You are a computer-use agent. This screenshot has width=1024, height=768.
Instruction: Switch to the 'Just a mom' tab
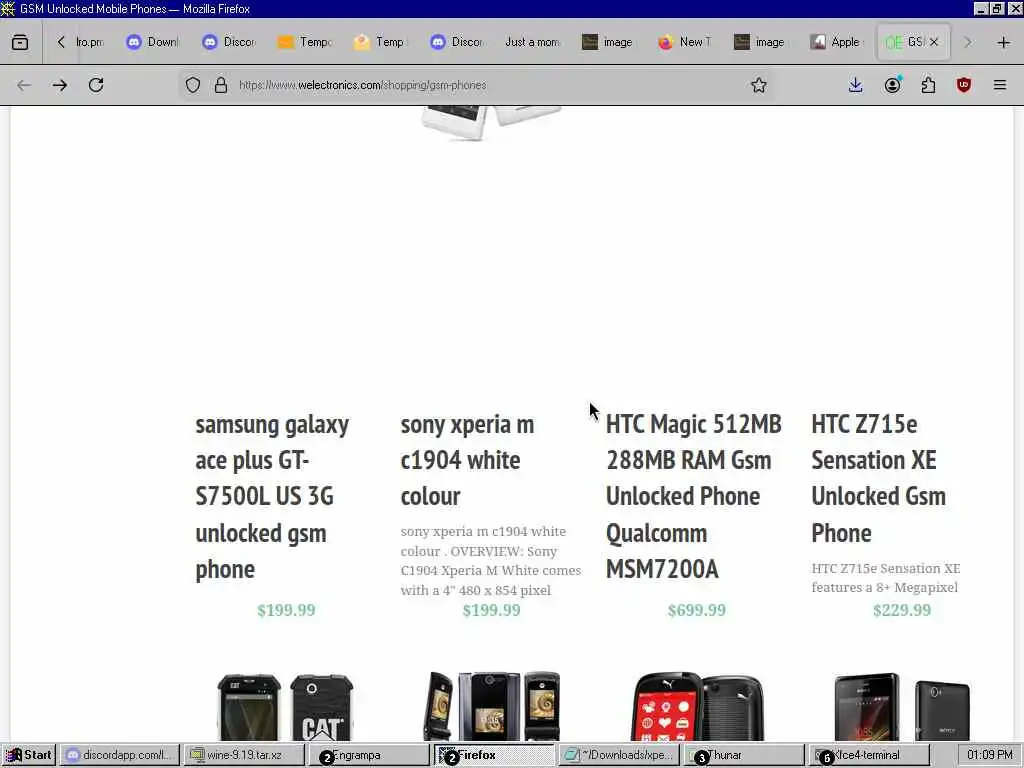tap(532, 42)
